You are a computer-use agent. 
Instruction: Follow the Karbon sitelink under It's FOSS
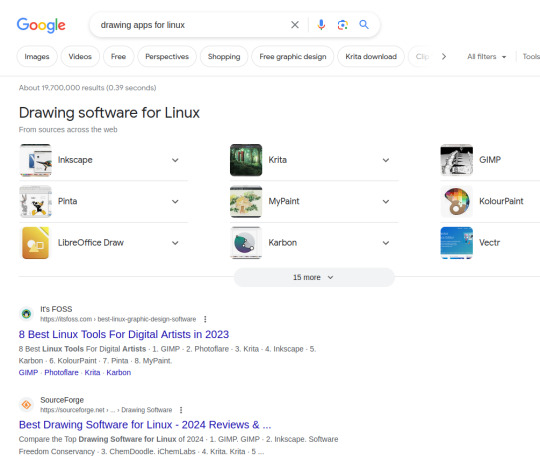click(119, 373)
